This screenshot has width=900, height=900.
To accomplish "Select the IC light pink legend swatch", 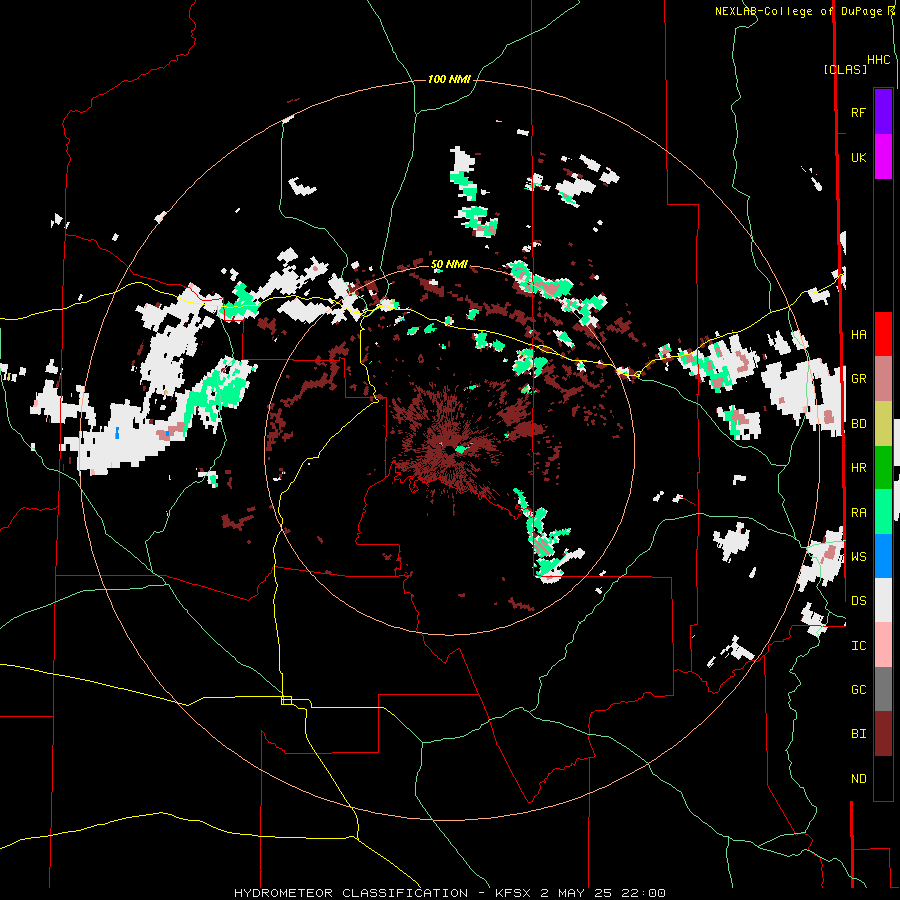I will click(883, 645).
